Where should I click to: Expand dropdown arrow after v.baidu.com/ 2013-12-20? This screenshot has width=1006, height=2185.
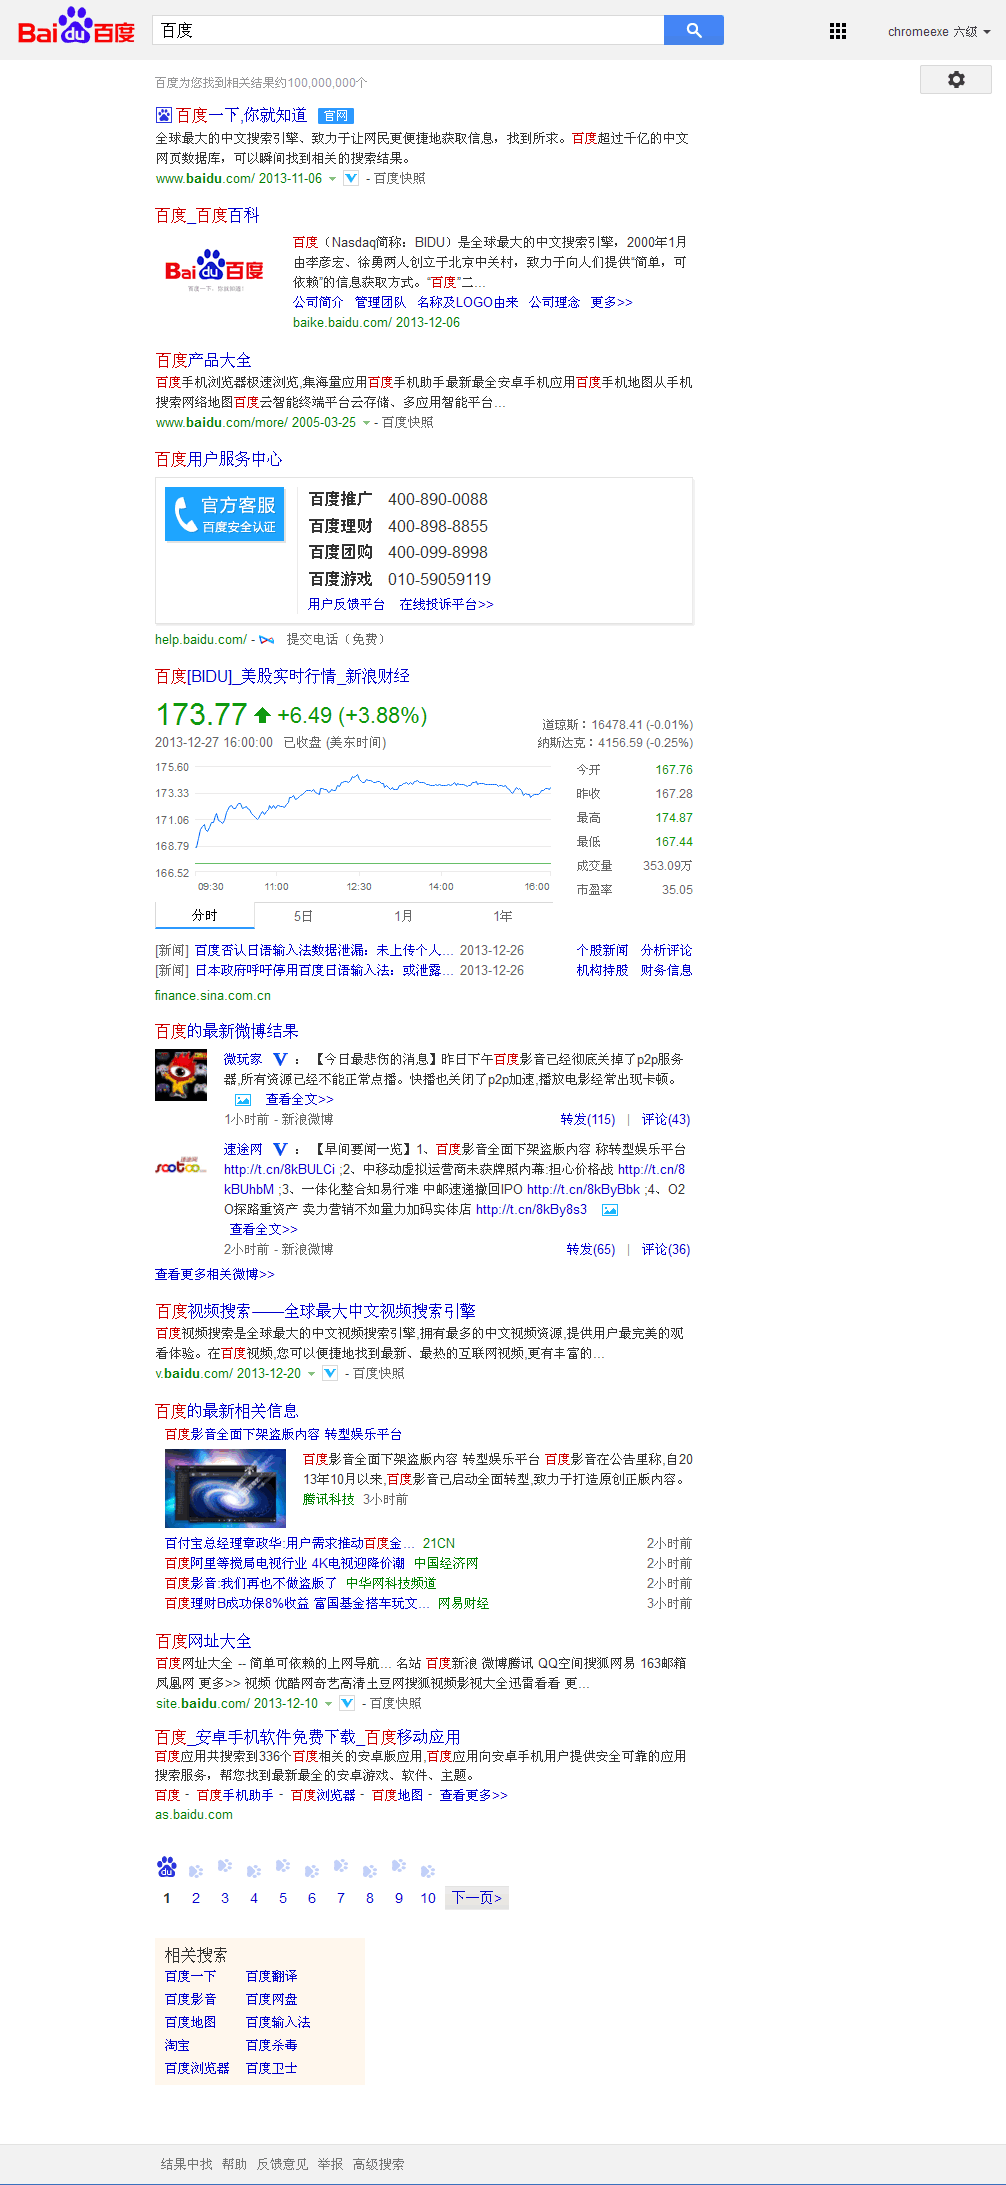[x=311, y=1374]
